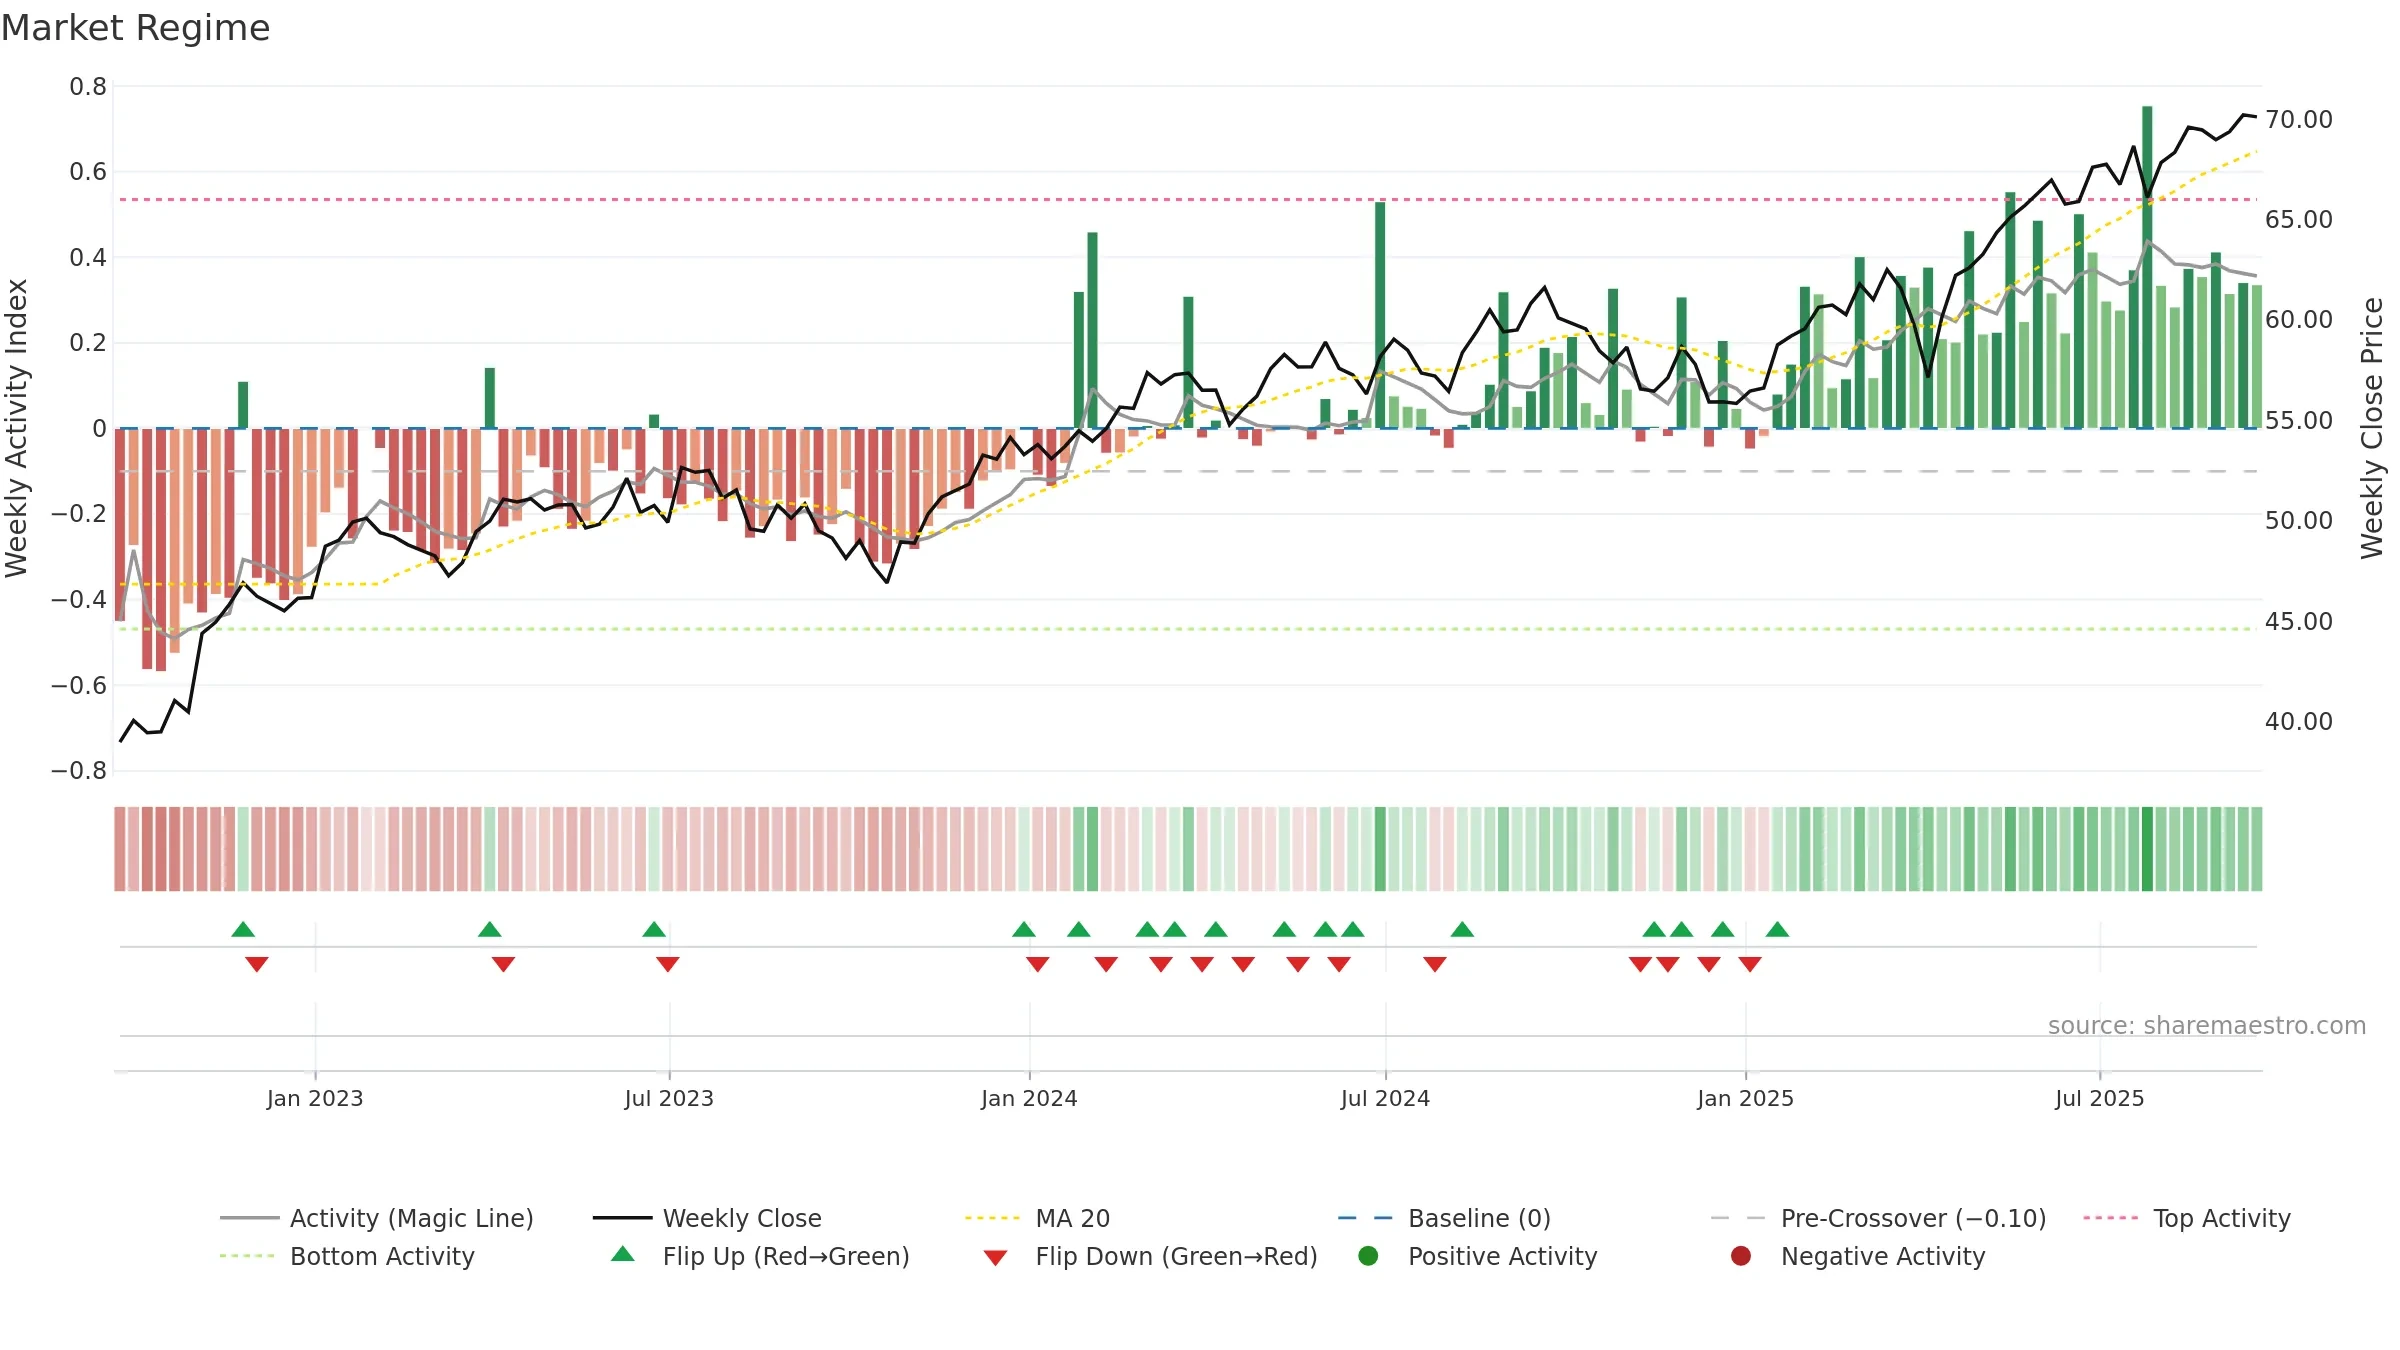Click the Jan 2025 x-axis label
The width and height of the screenshot is (2400, 1350).
coord(1745,1098)
